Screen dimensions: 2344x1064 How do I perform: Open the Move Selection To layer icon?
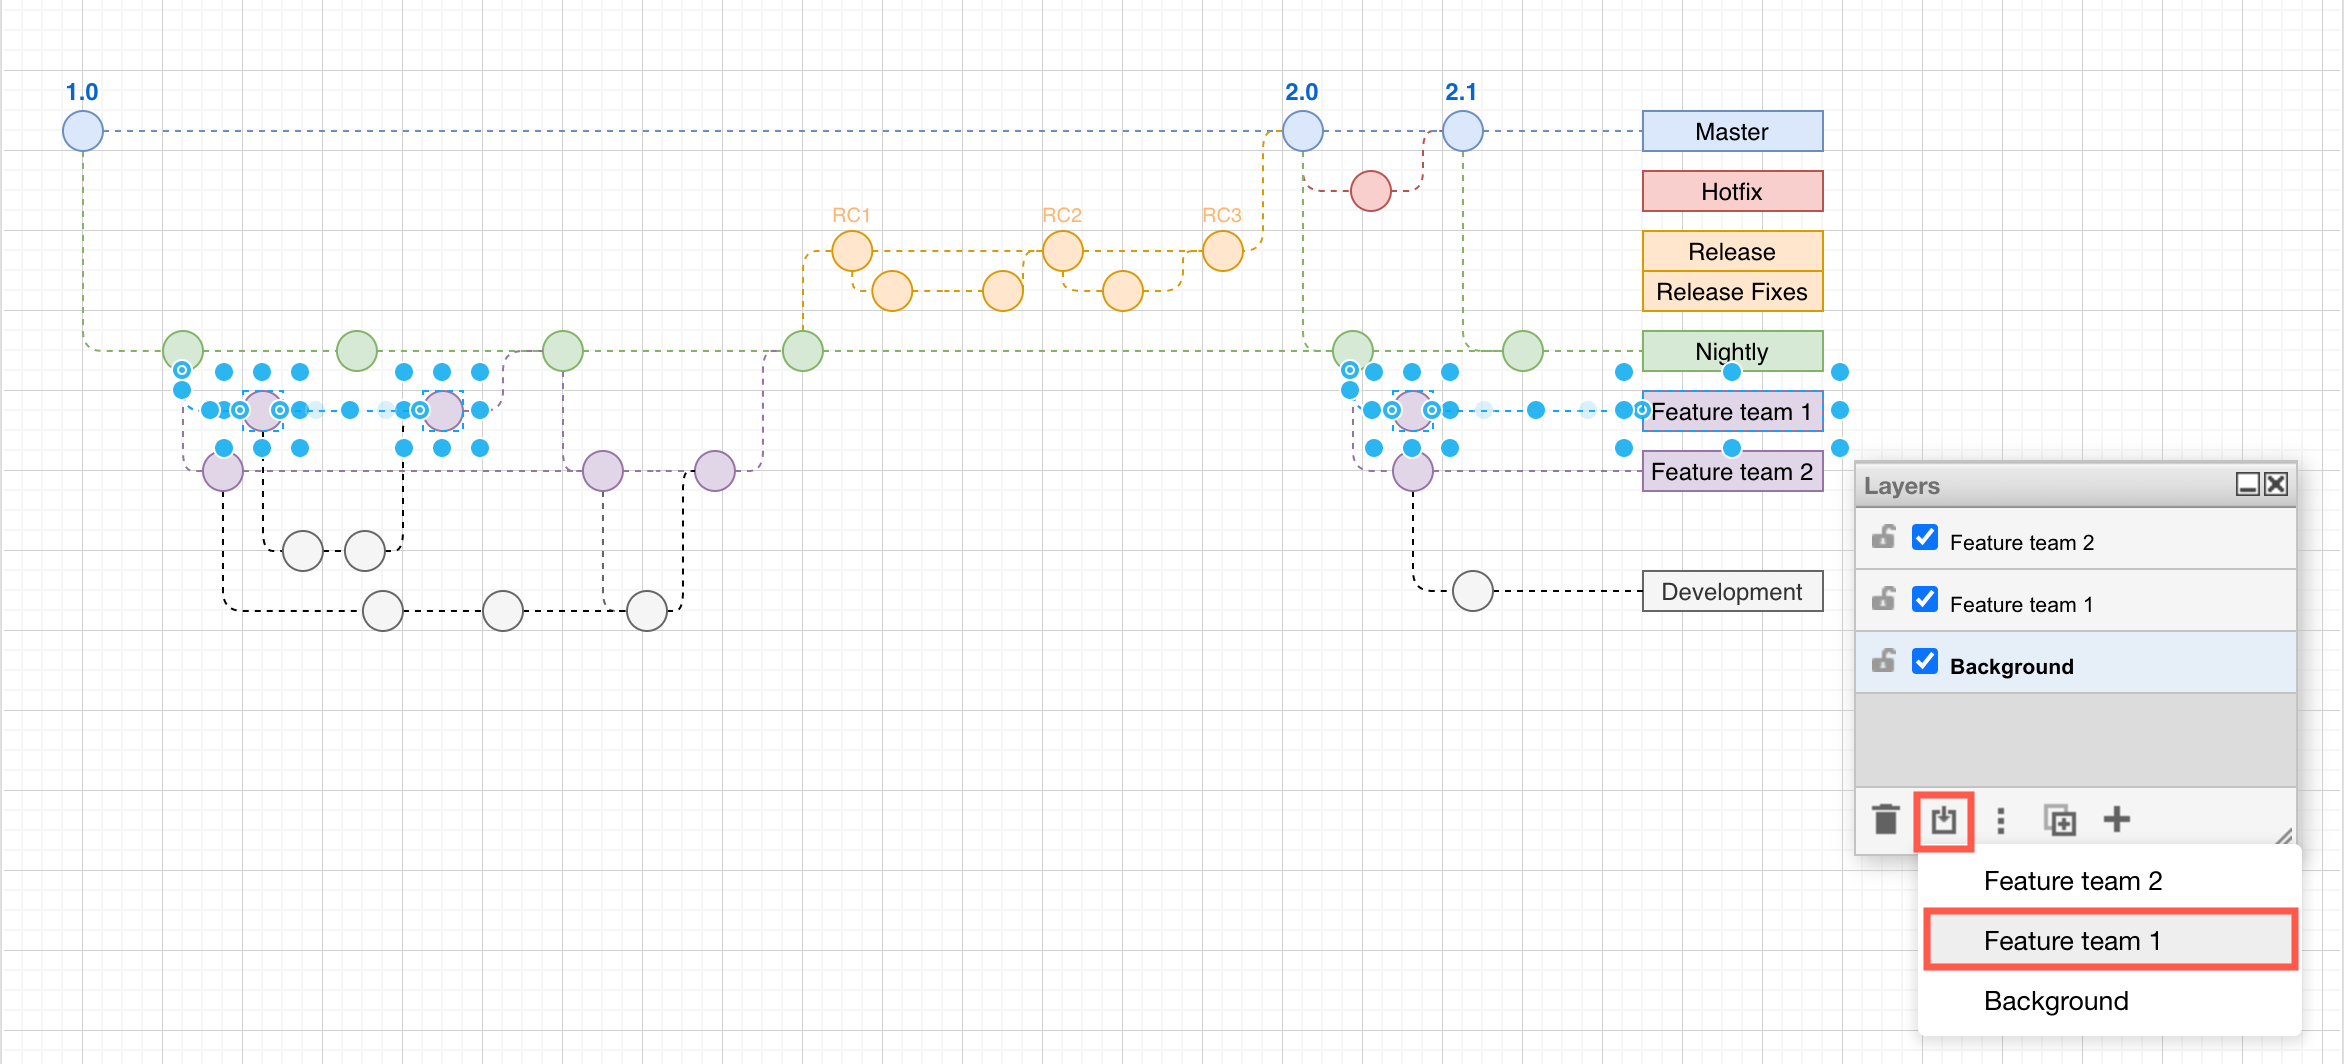pyautogui.click(x=1943, y=820)
